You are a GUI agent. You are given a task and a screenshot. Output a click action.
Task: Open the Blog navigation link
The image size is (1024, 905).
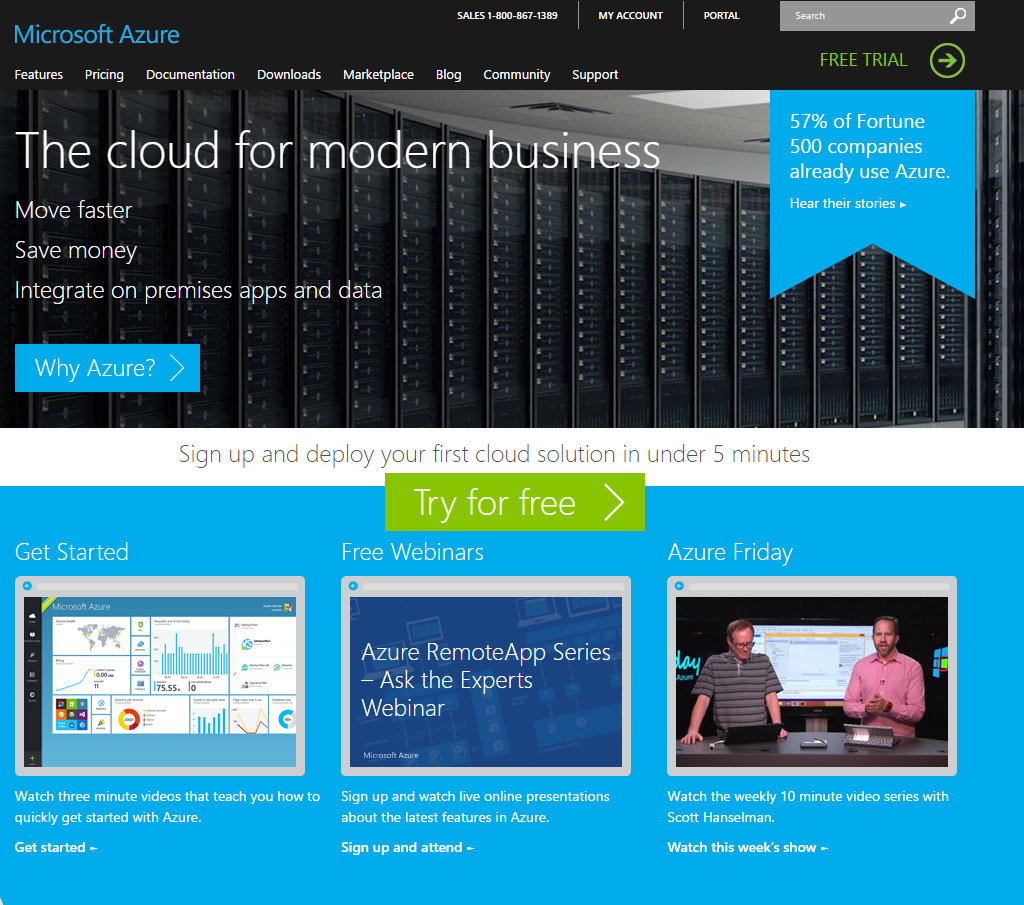coord(449,74)
